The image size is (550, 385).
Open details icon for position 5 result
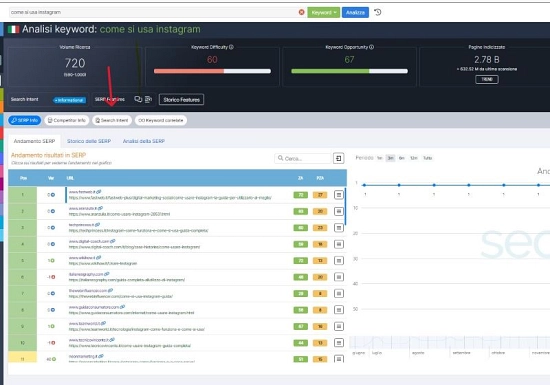(x=338, y=261)
